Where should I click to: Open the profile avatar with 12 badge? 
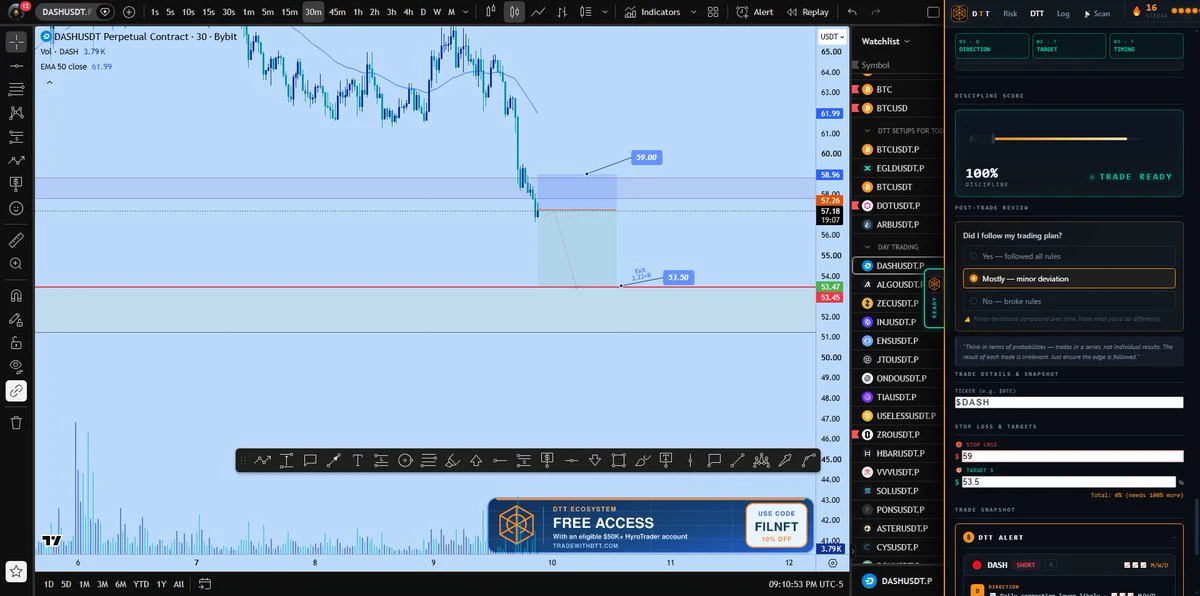[16, 12]
